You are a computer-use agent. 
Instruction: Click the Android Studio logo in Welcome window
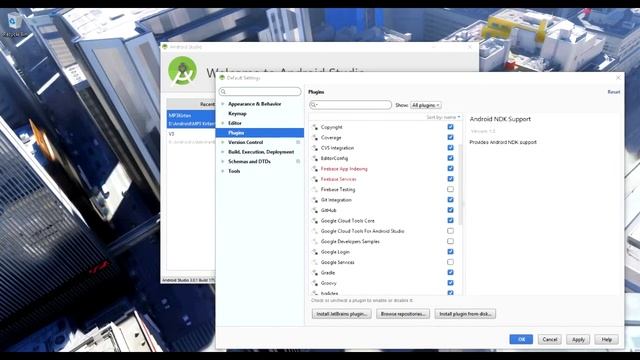point(182,71)
